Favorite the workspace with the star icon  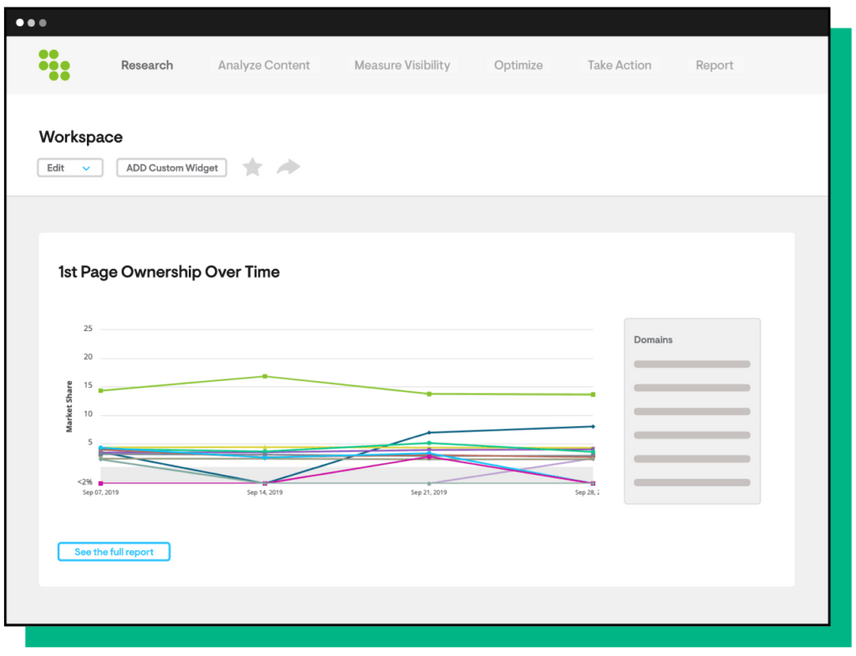pyautogui.click(x=252, y=167)
